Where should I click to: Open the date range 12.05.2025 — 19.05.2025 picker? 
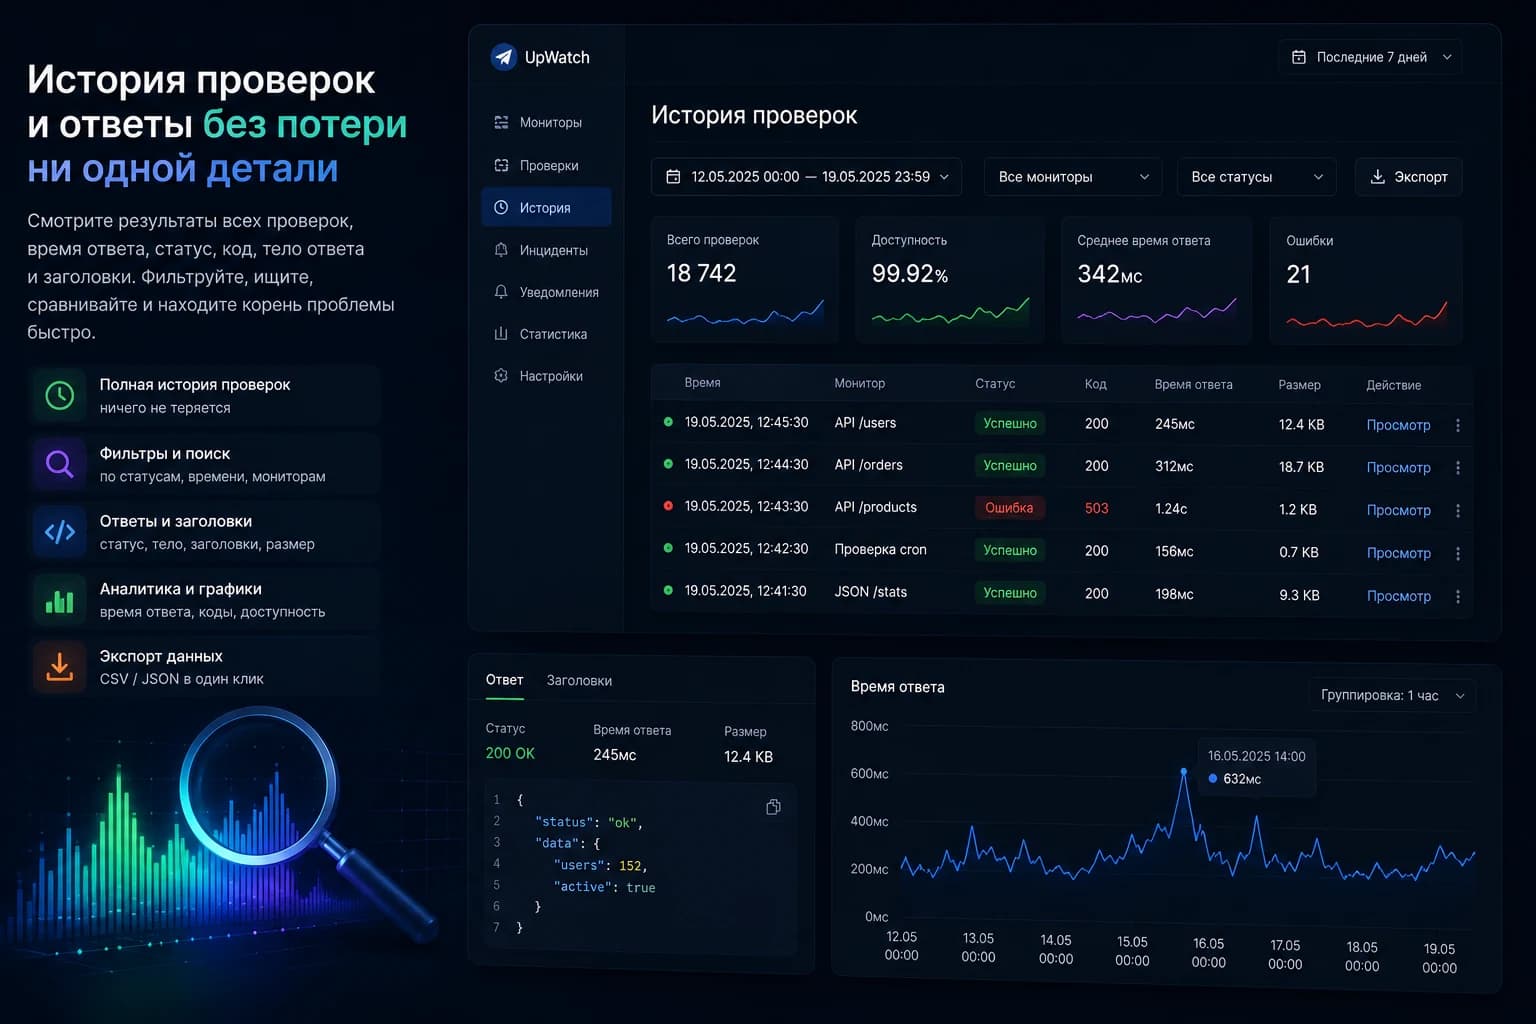(807, 177)
